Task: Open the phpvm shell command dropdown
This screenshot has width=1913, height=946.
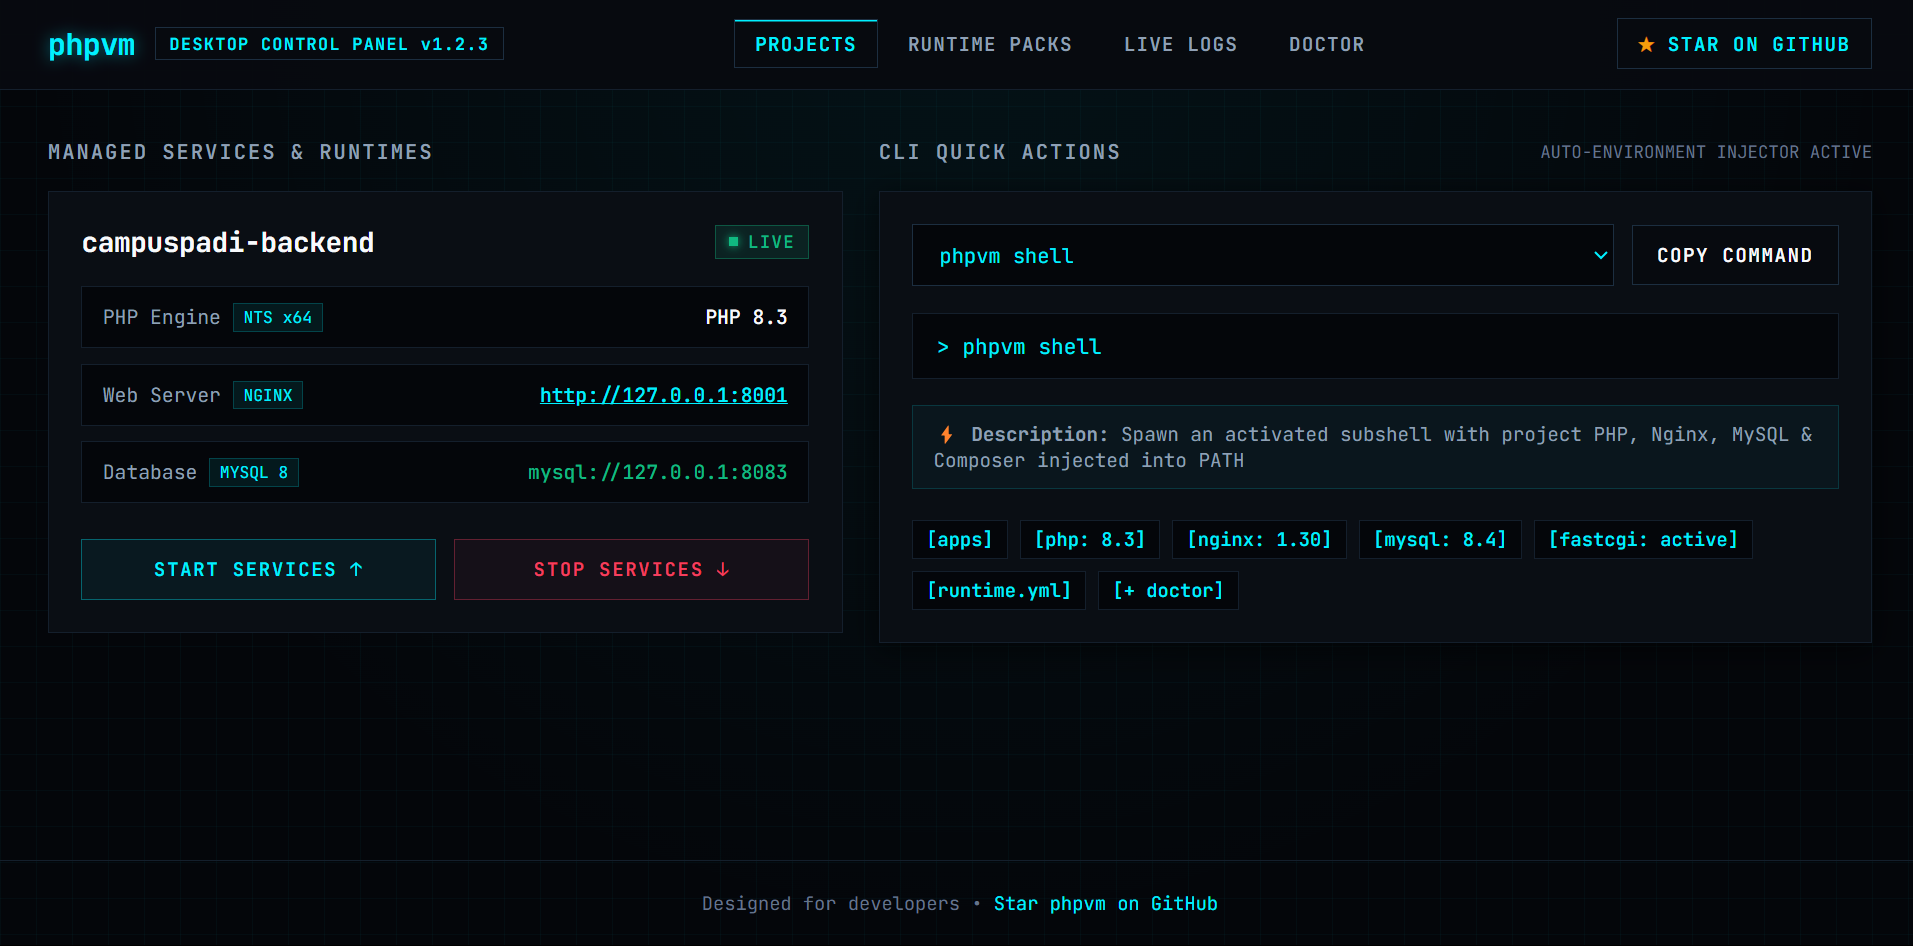Action: (1263, 256)
